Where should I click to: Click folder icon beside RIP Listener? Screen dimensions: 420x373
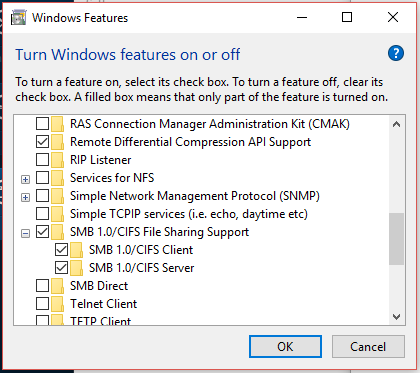coord(57,160)
